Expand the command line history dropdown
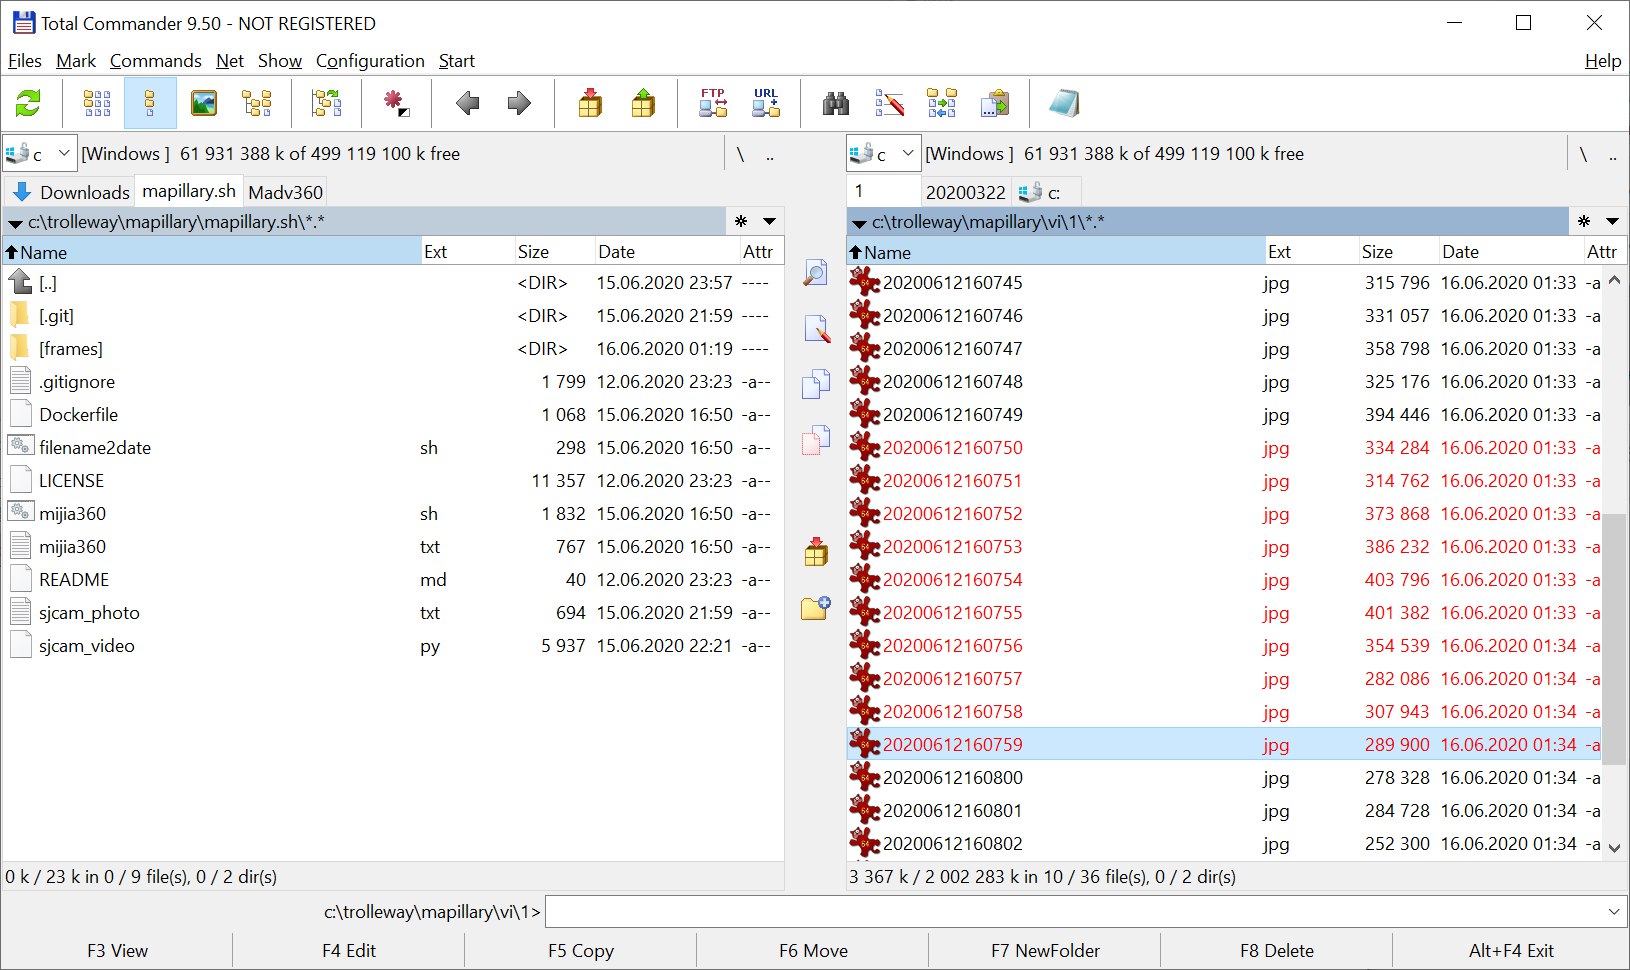 coord(1613,911)
